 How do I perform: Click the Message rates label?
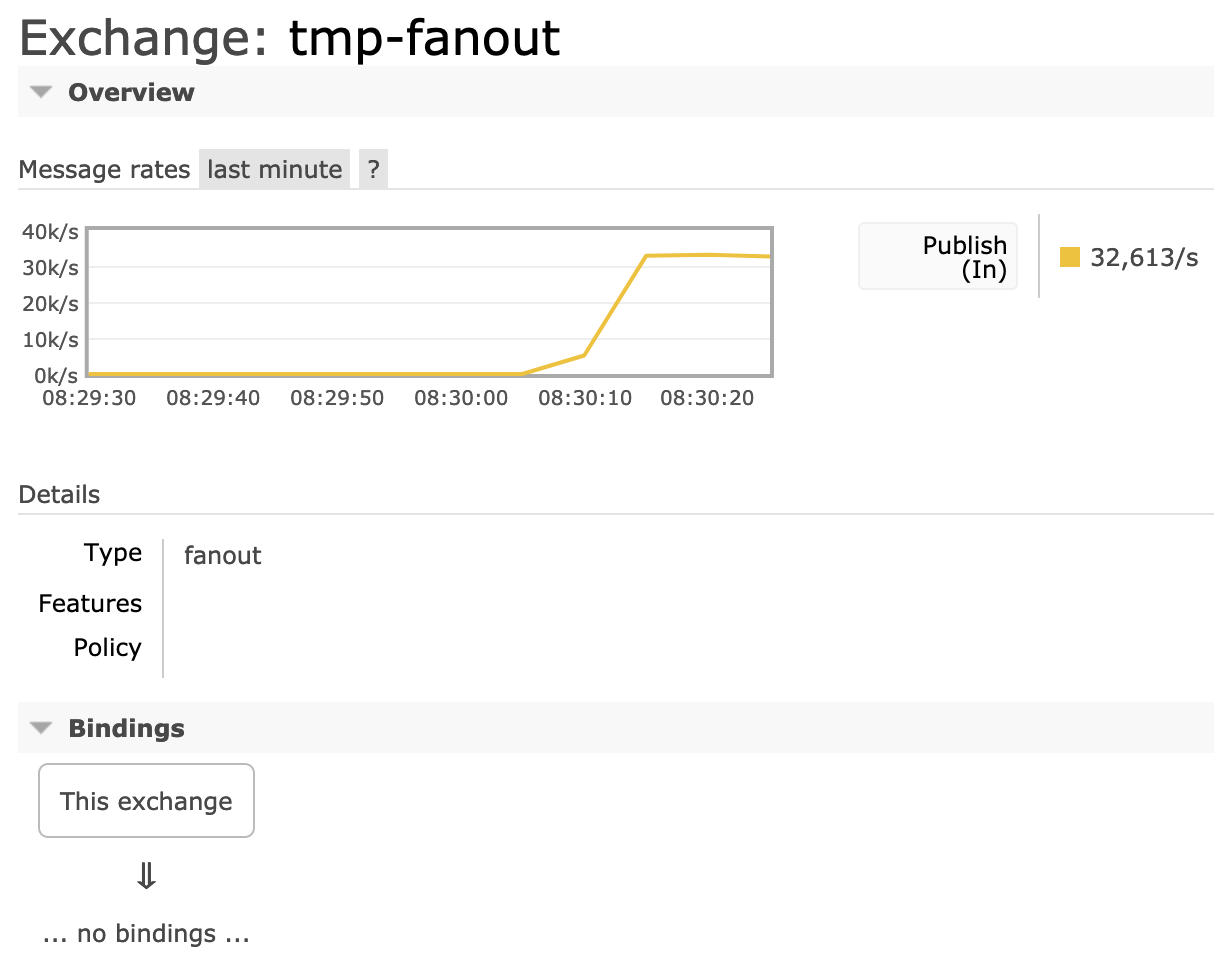pos(104,170)
